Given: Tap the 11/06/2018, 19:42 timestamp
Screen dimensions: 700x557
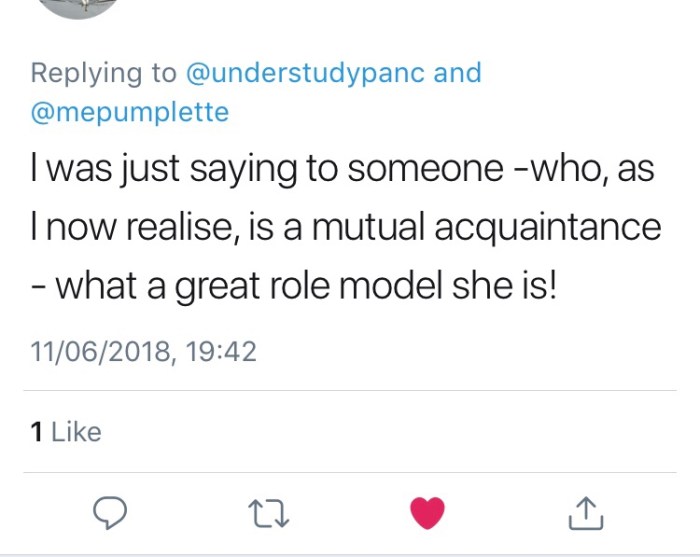Looking at the screenshot, I should [x=143, y=352].
